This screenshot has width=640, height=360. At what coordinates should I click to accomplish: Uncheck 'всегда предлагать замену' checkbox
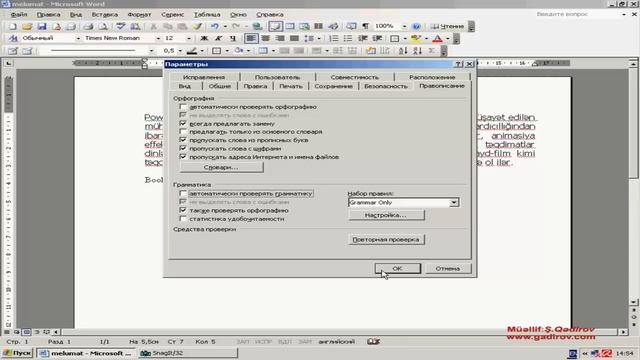click(183, 123)
